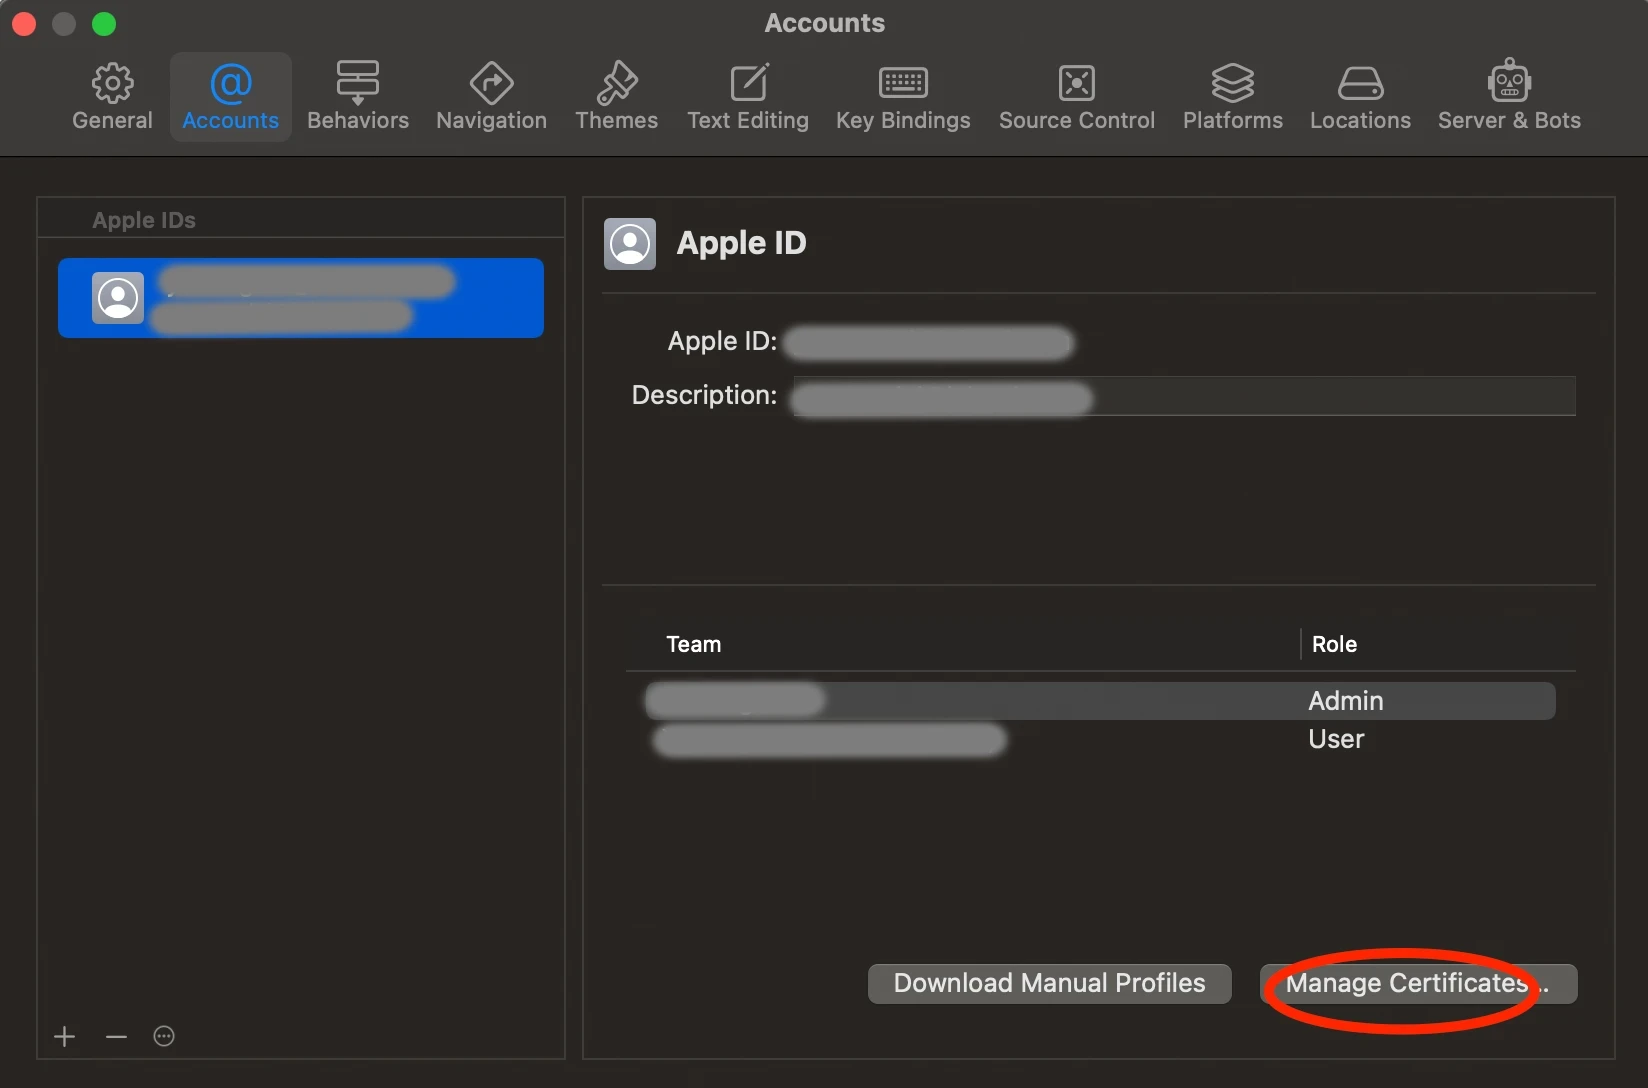This screenshot has height=1088, width=1648.
Task: Add a new account with plus button
Action: coord(65,1036)
